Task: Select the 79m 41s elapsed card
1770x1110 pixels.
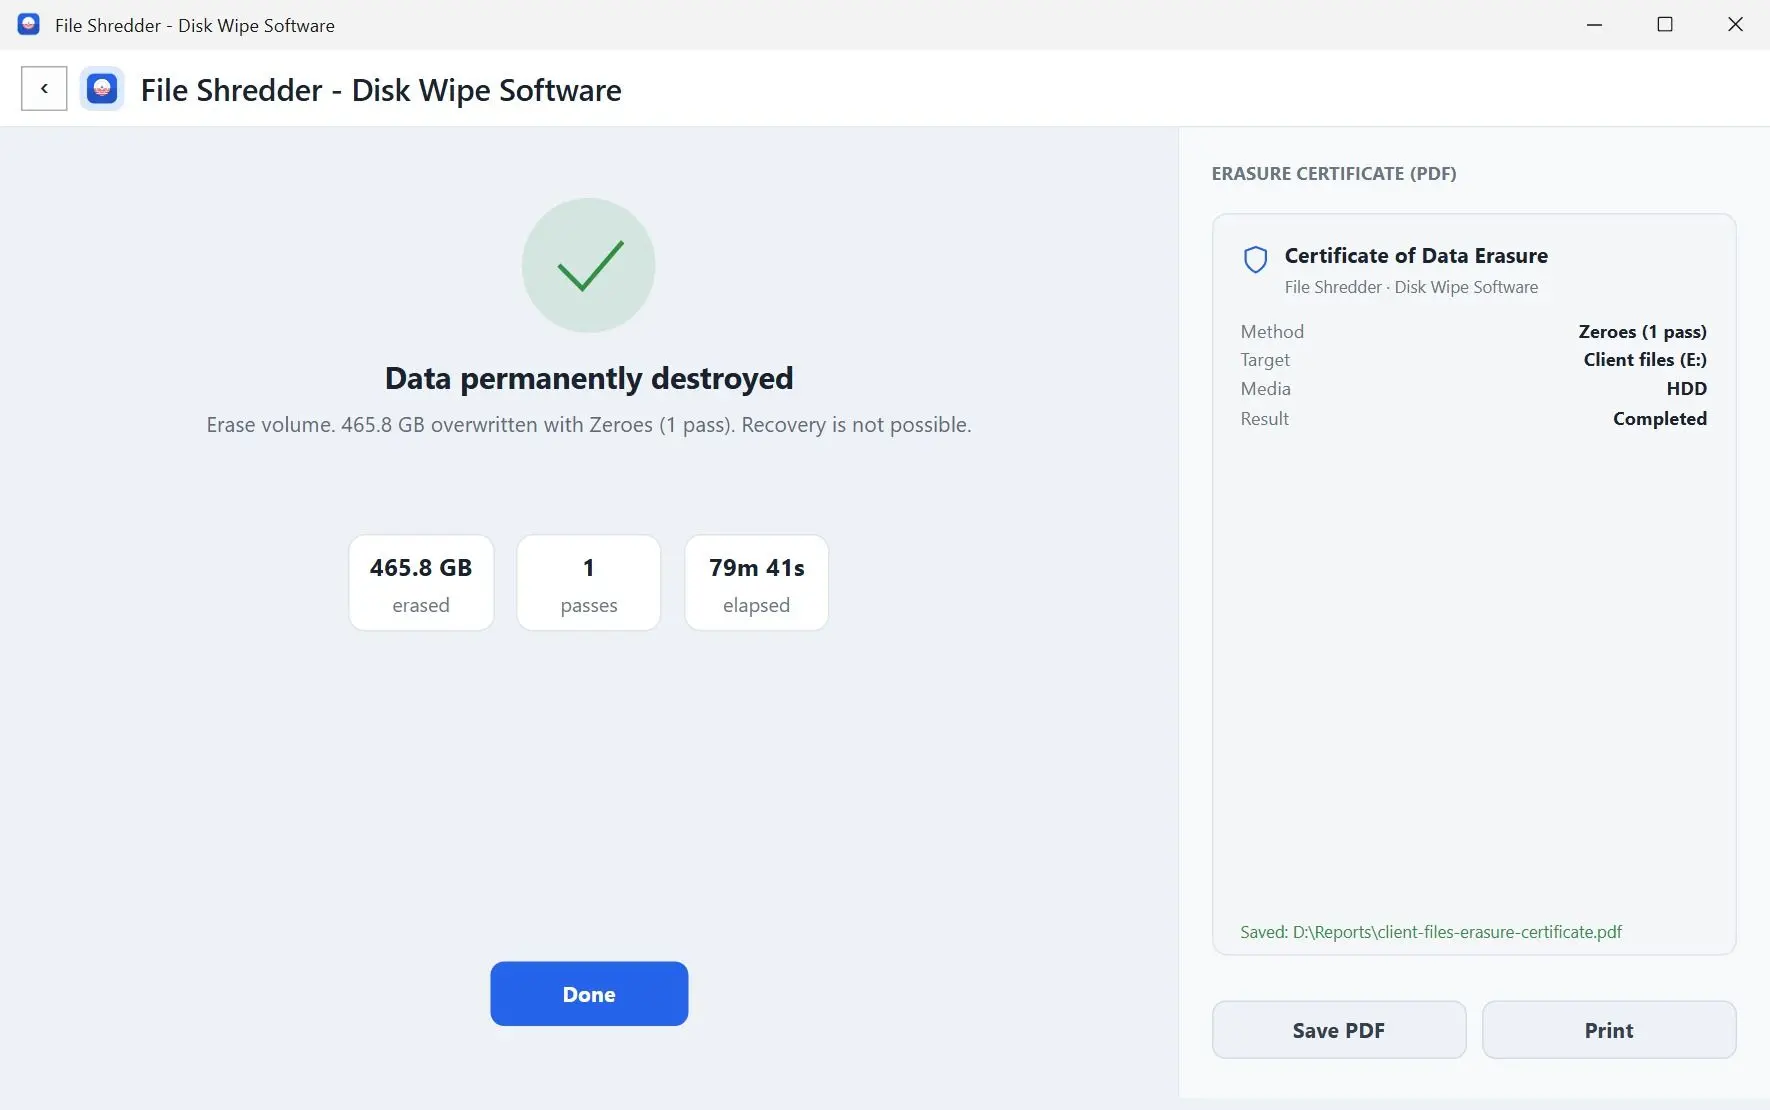Action: [757, 583]
